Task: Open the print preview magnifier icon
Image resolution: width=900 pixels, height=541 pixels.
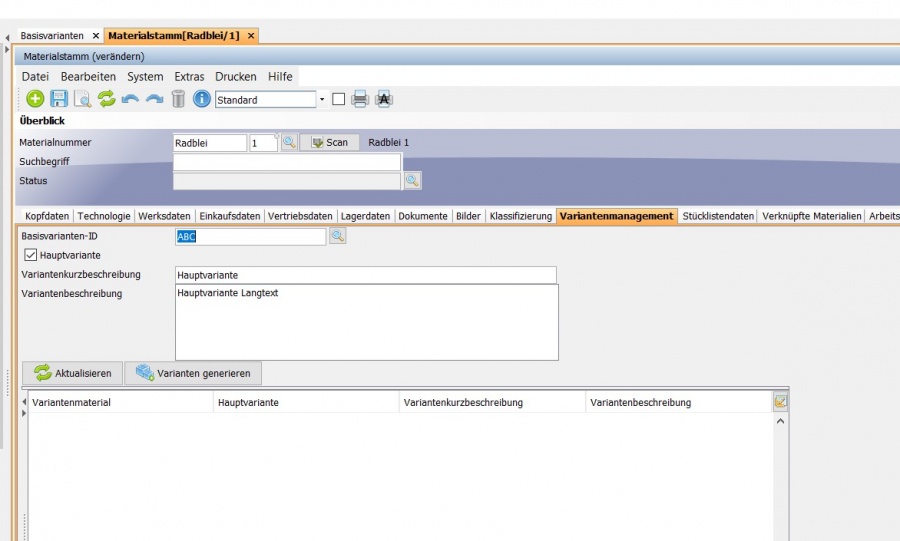Action: 83,99
